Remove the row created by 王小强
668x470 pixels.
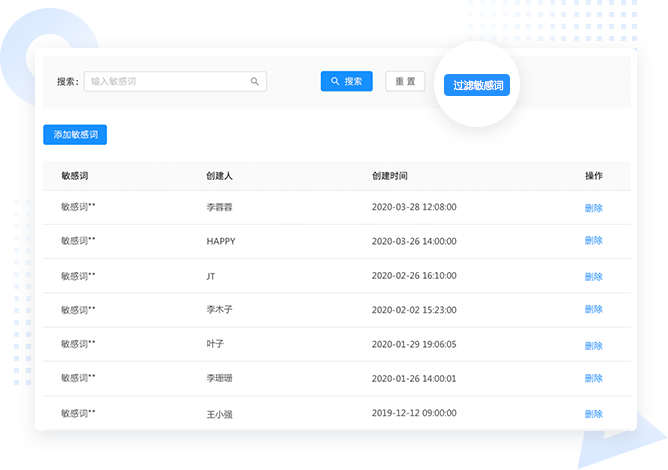pyautogui.click(x=593, y=413)
